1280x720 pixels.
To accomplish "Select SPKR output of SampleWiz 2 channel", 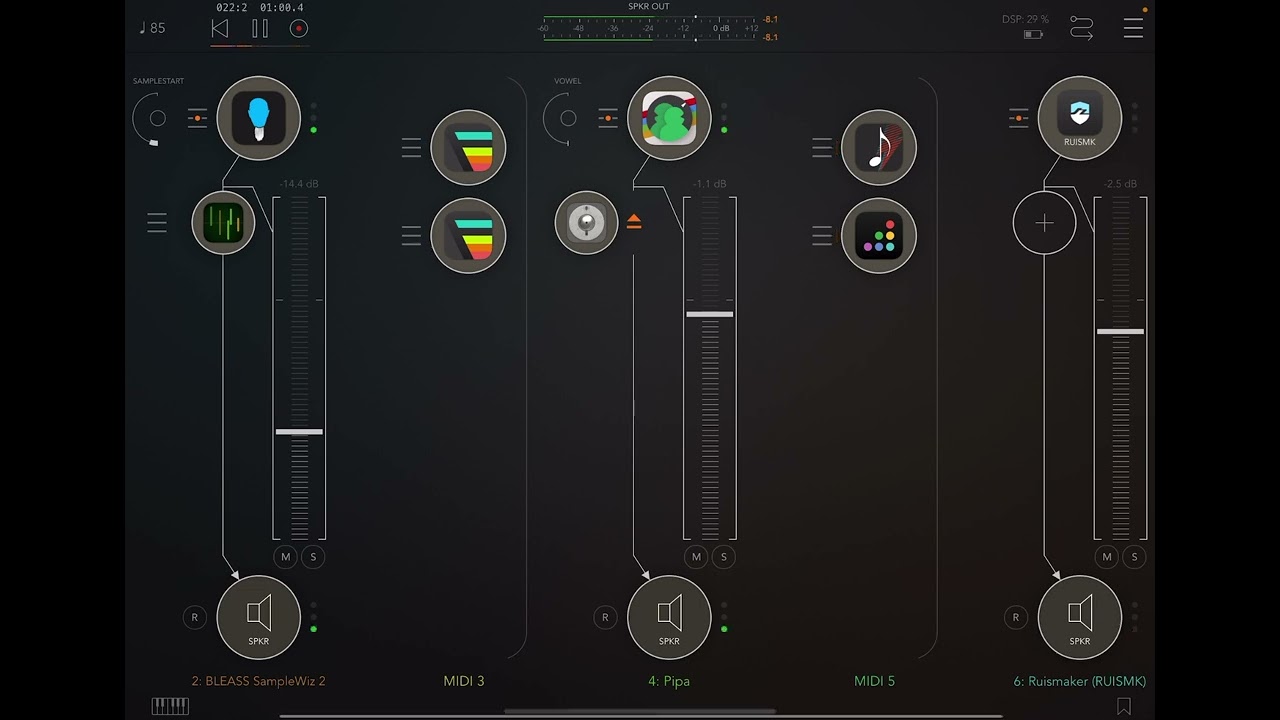I will point(259,617).
